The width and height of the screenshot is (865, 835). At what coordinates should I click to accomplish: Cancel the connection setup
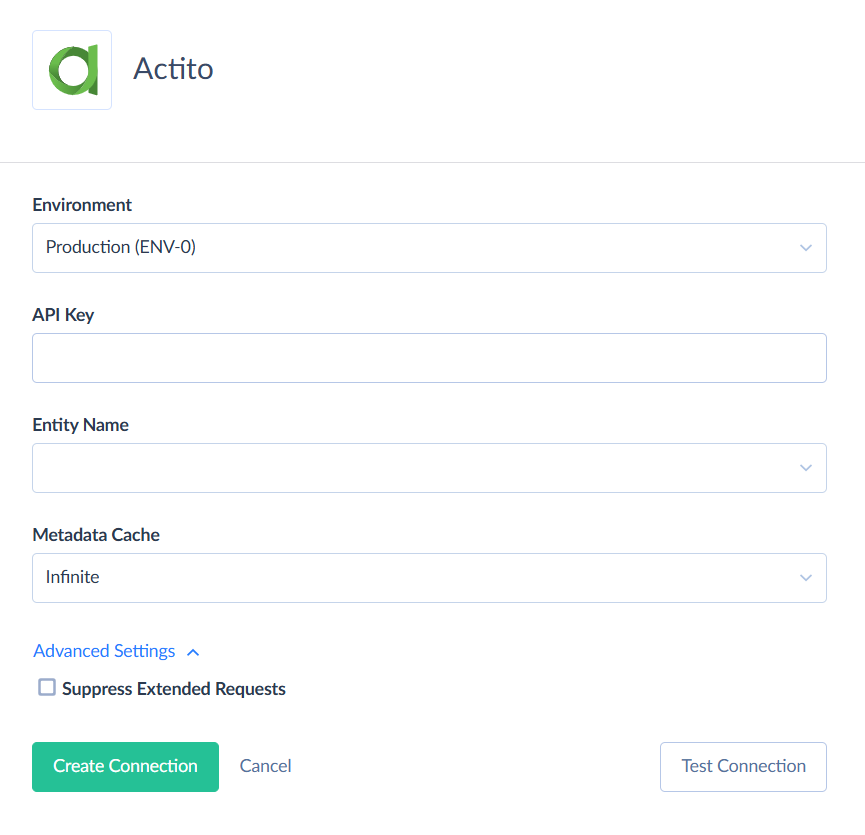[x=264, y=766]
